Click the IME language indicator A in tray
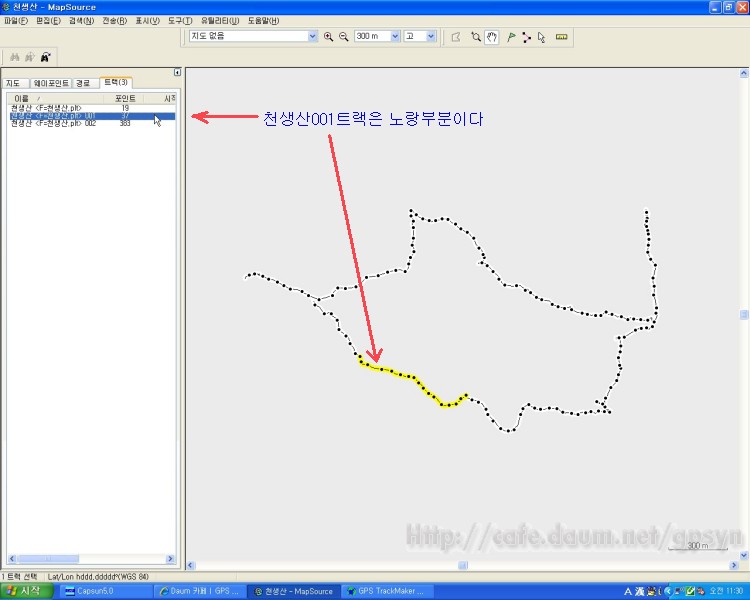This screenshot has width=750, height=600. pyautogui.click(x=628, y=592)
